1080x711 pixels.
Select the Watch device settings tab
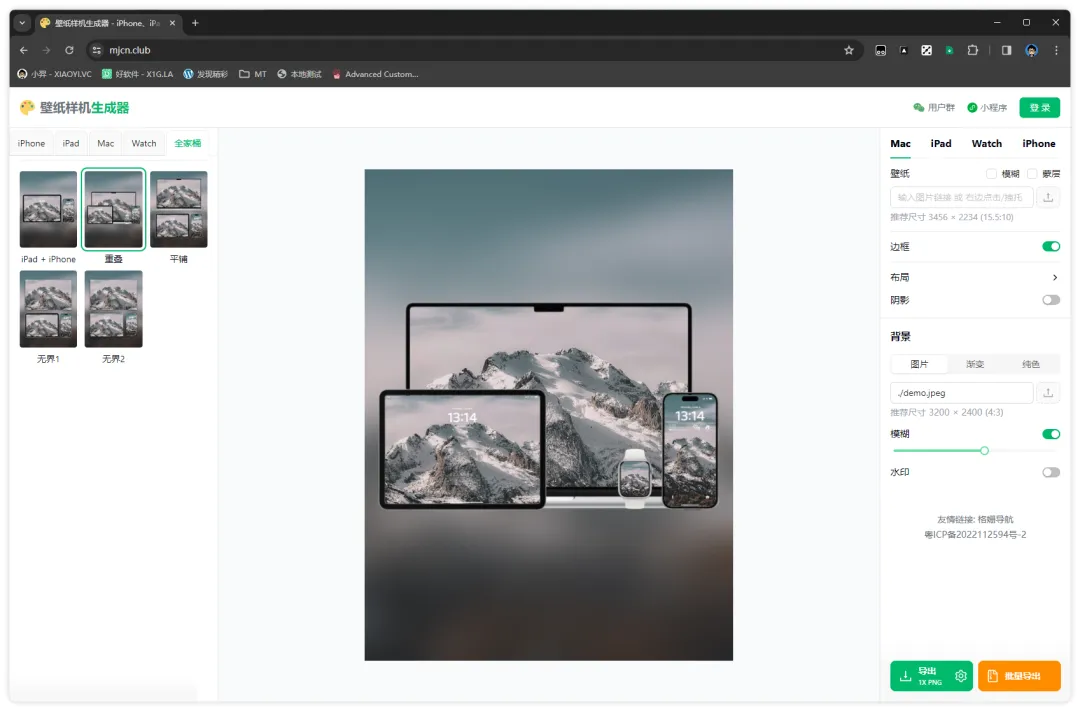tap(986, 143)
